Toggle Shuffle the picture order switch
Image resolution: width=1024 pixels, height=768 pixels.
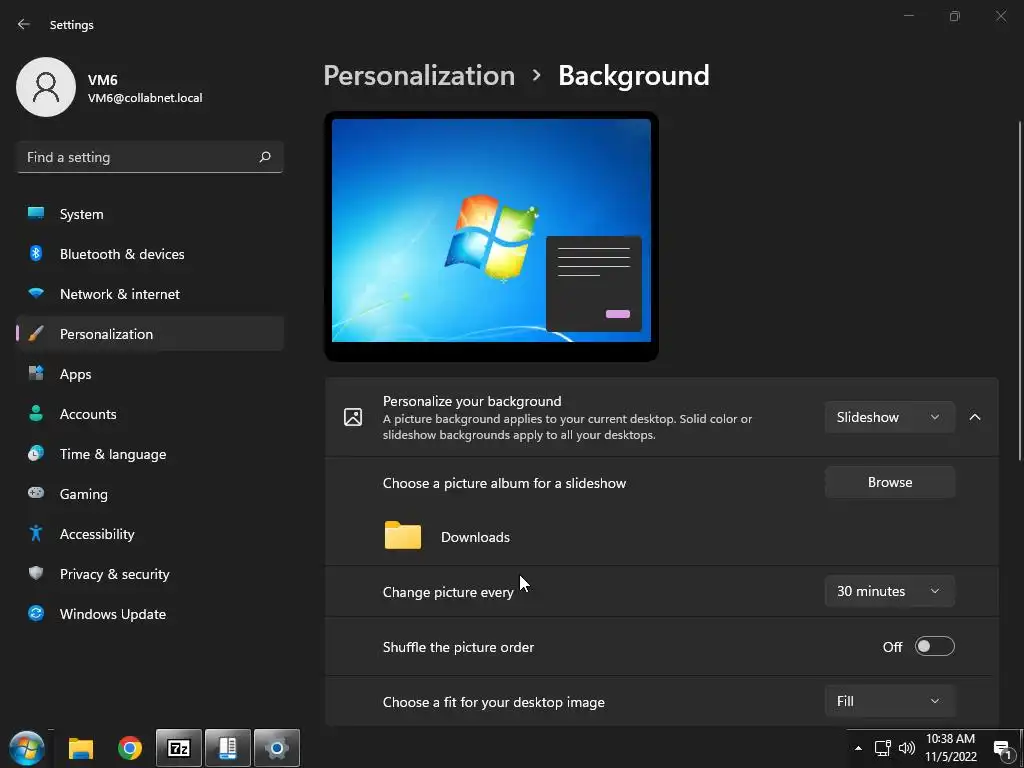pyautogui.click(x=935, y=647)
